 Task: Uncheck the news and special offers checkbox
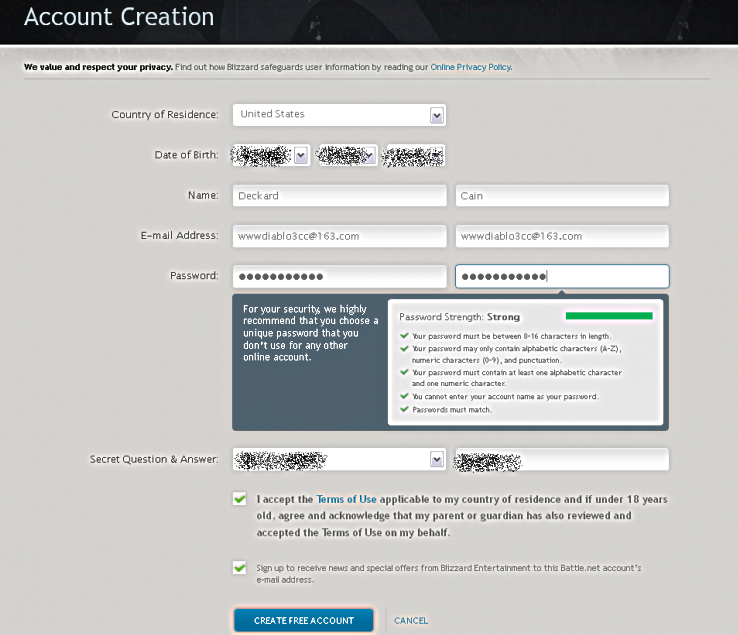(x=240, y=567)
